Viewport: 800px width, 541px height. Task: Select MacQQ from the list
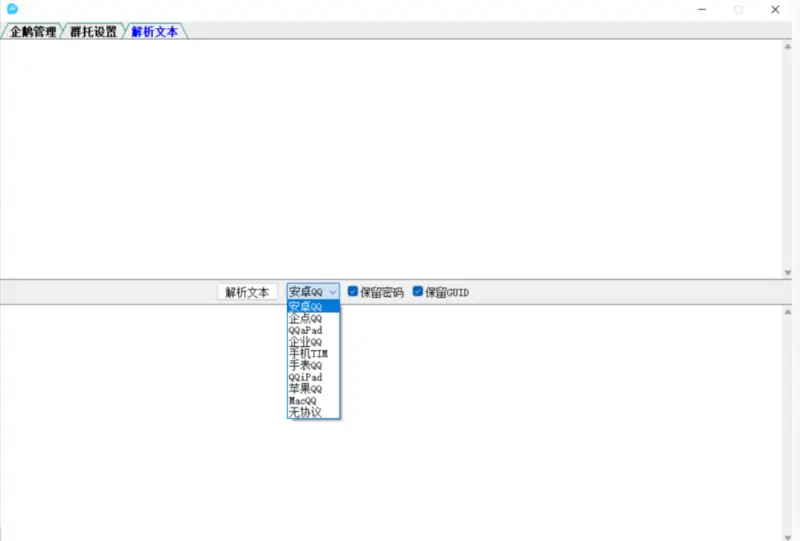(x=312, y=400)
